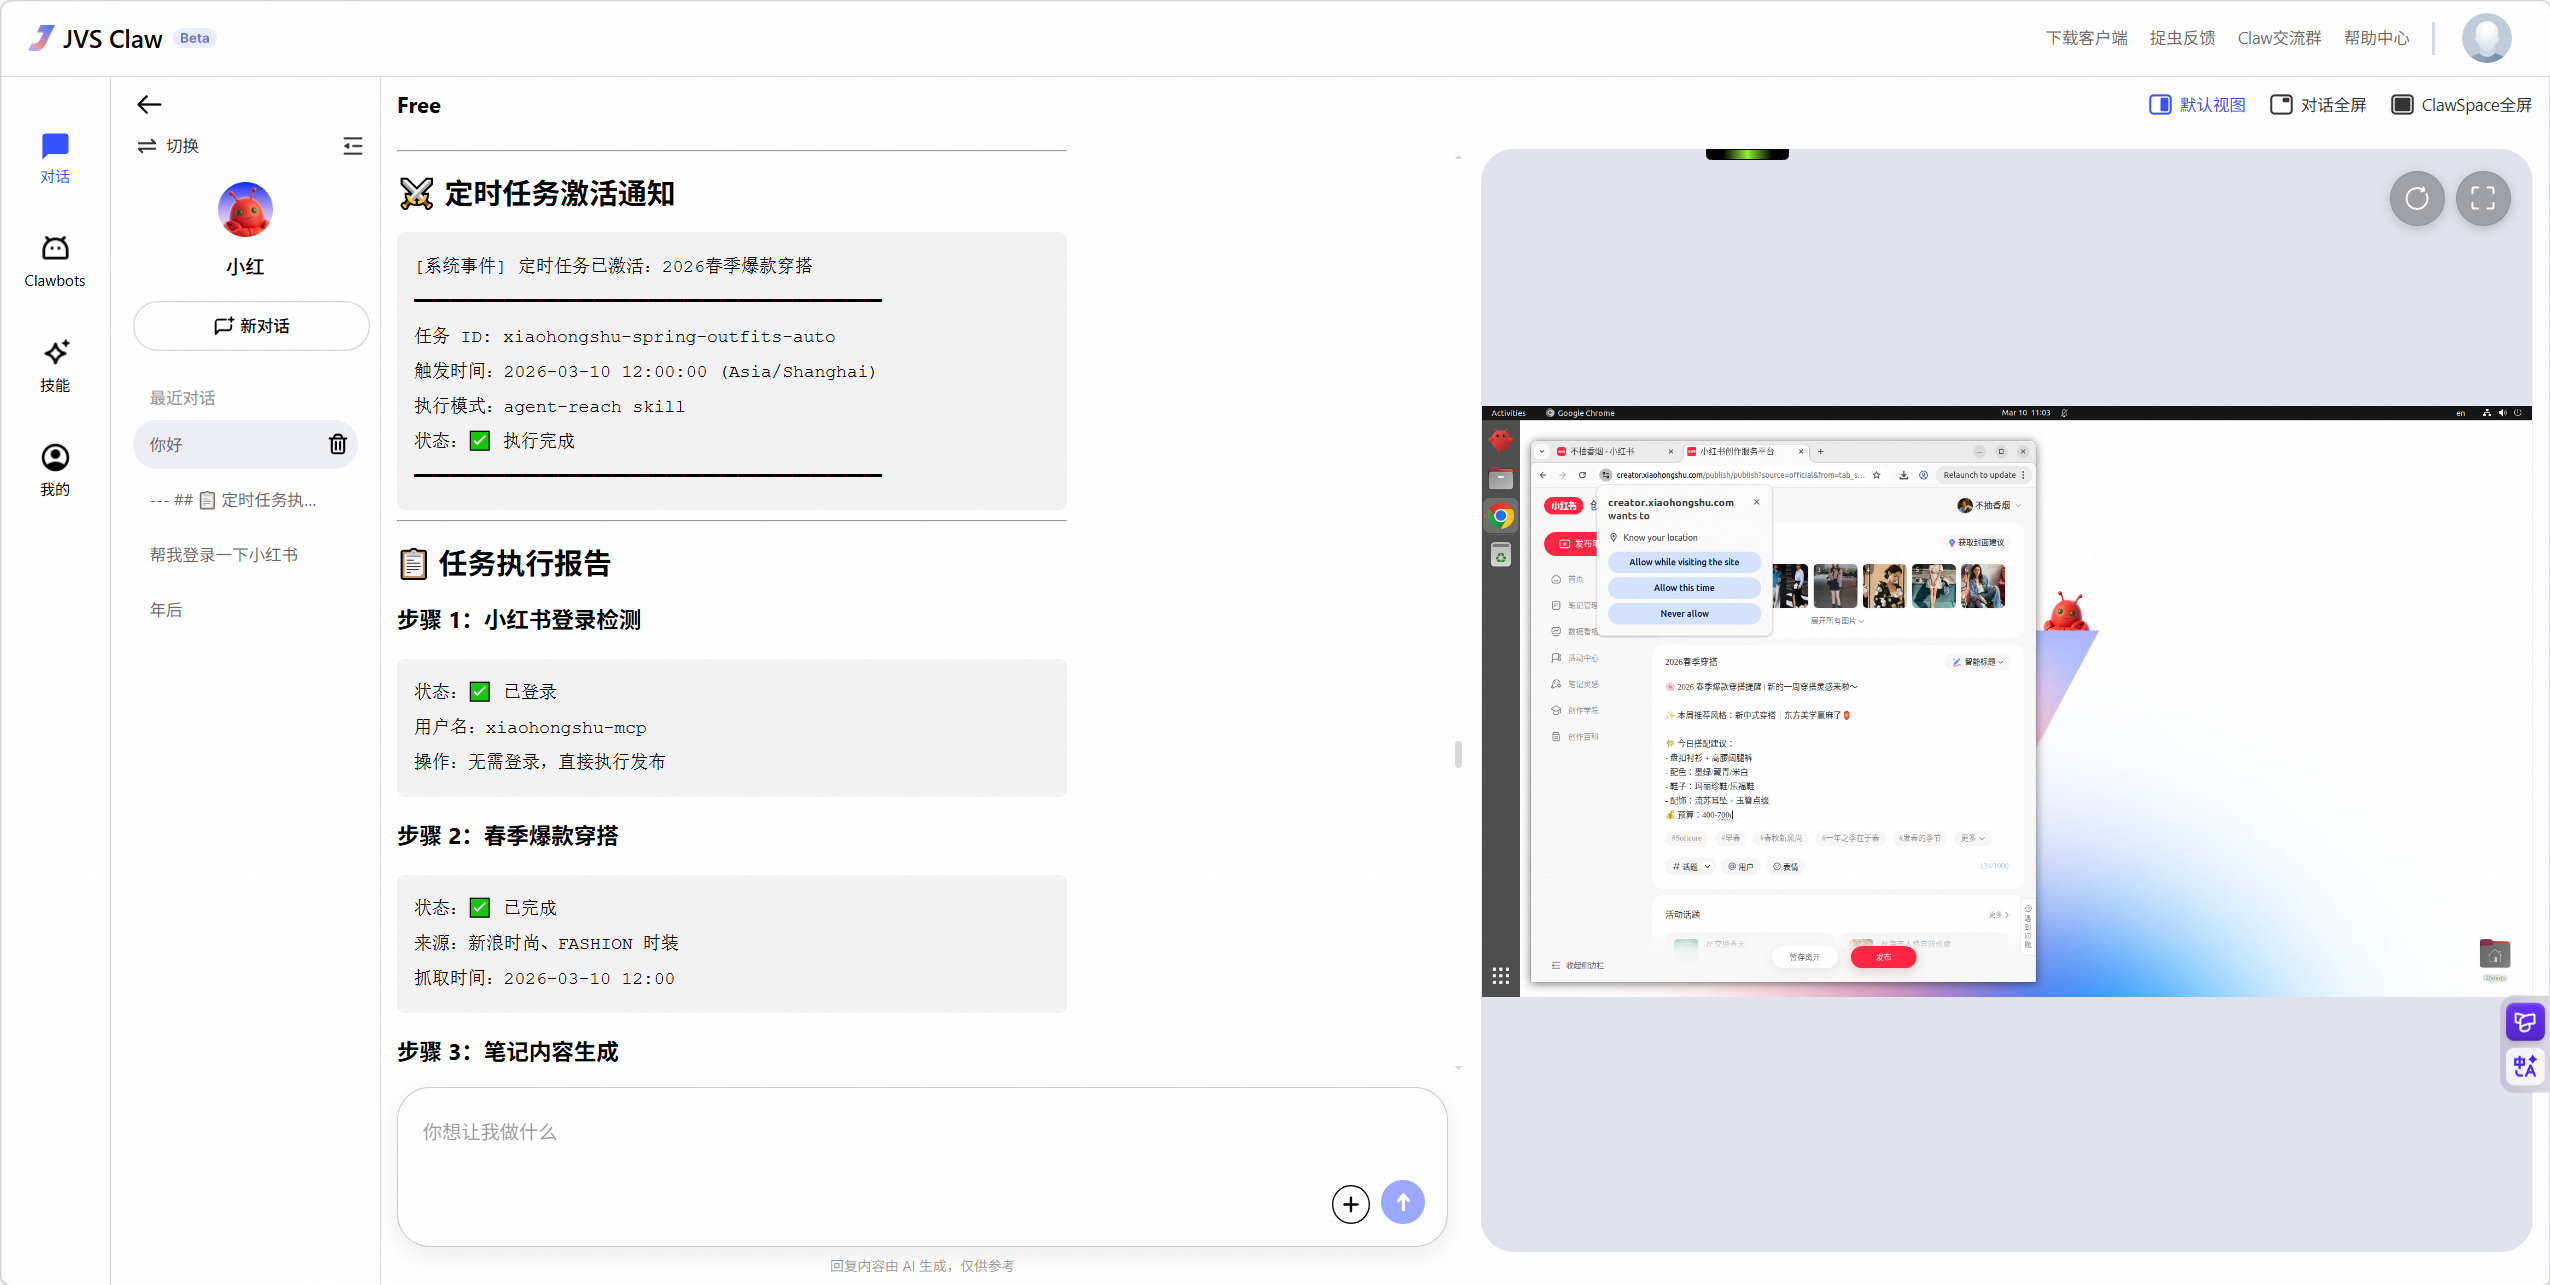Enter fullscreen for the remote screen view
Viewport: 2550px width, 1285px height.
click(x=2483, y=199)
